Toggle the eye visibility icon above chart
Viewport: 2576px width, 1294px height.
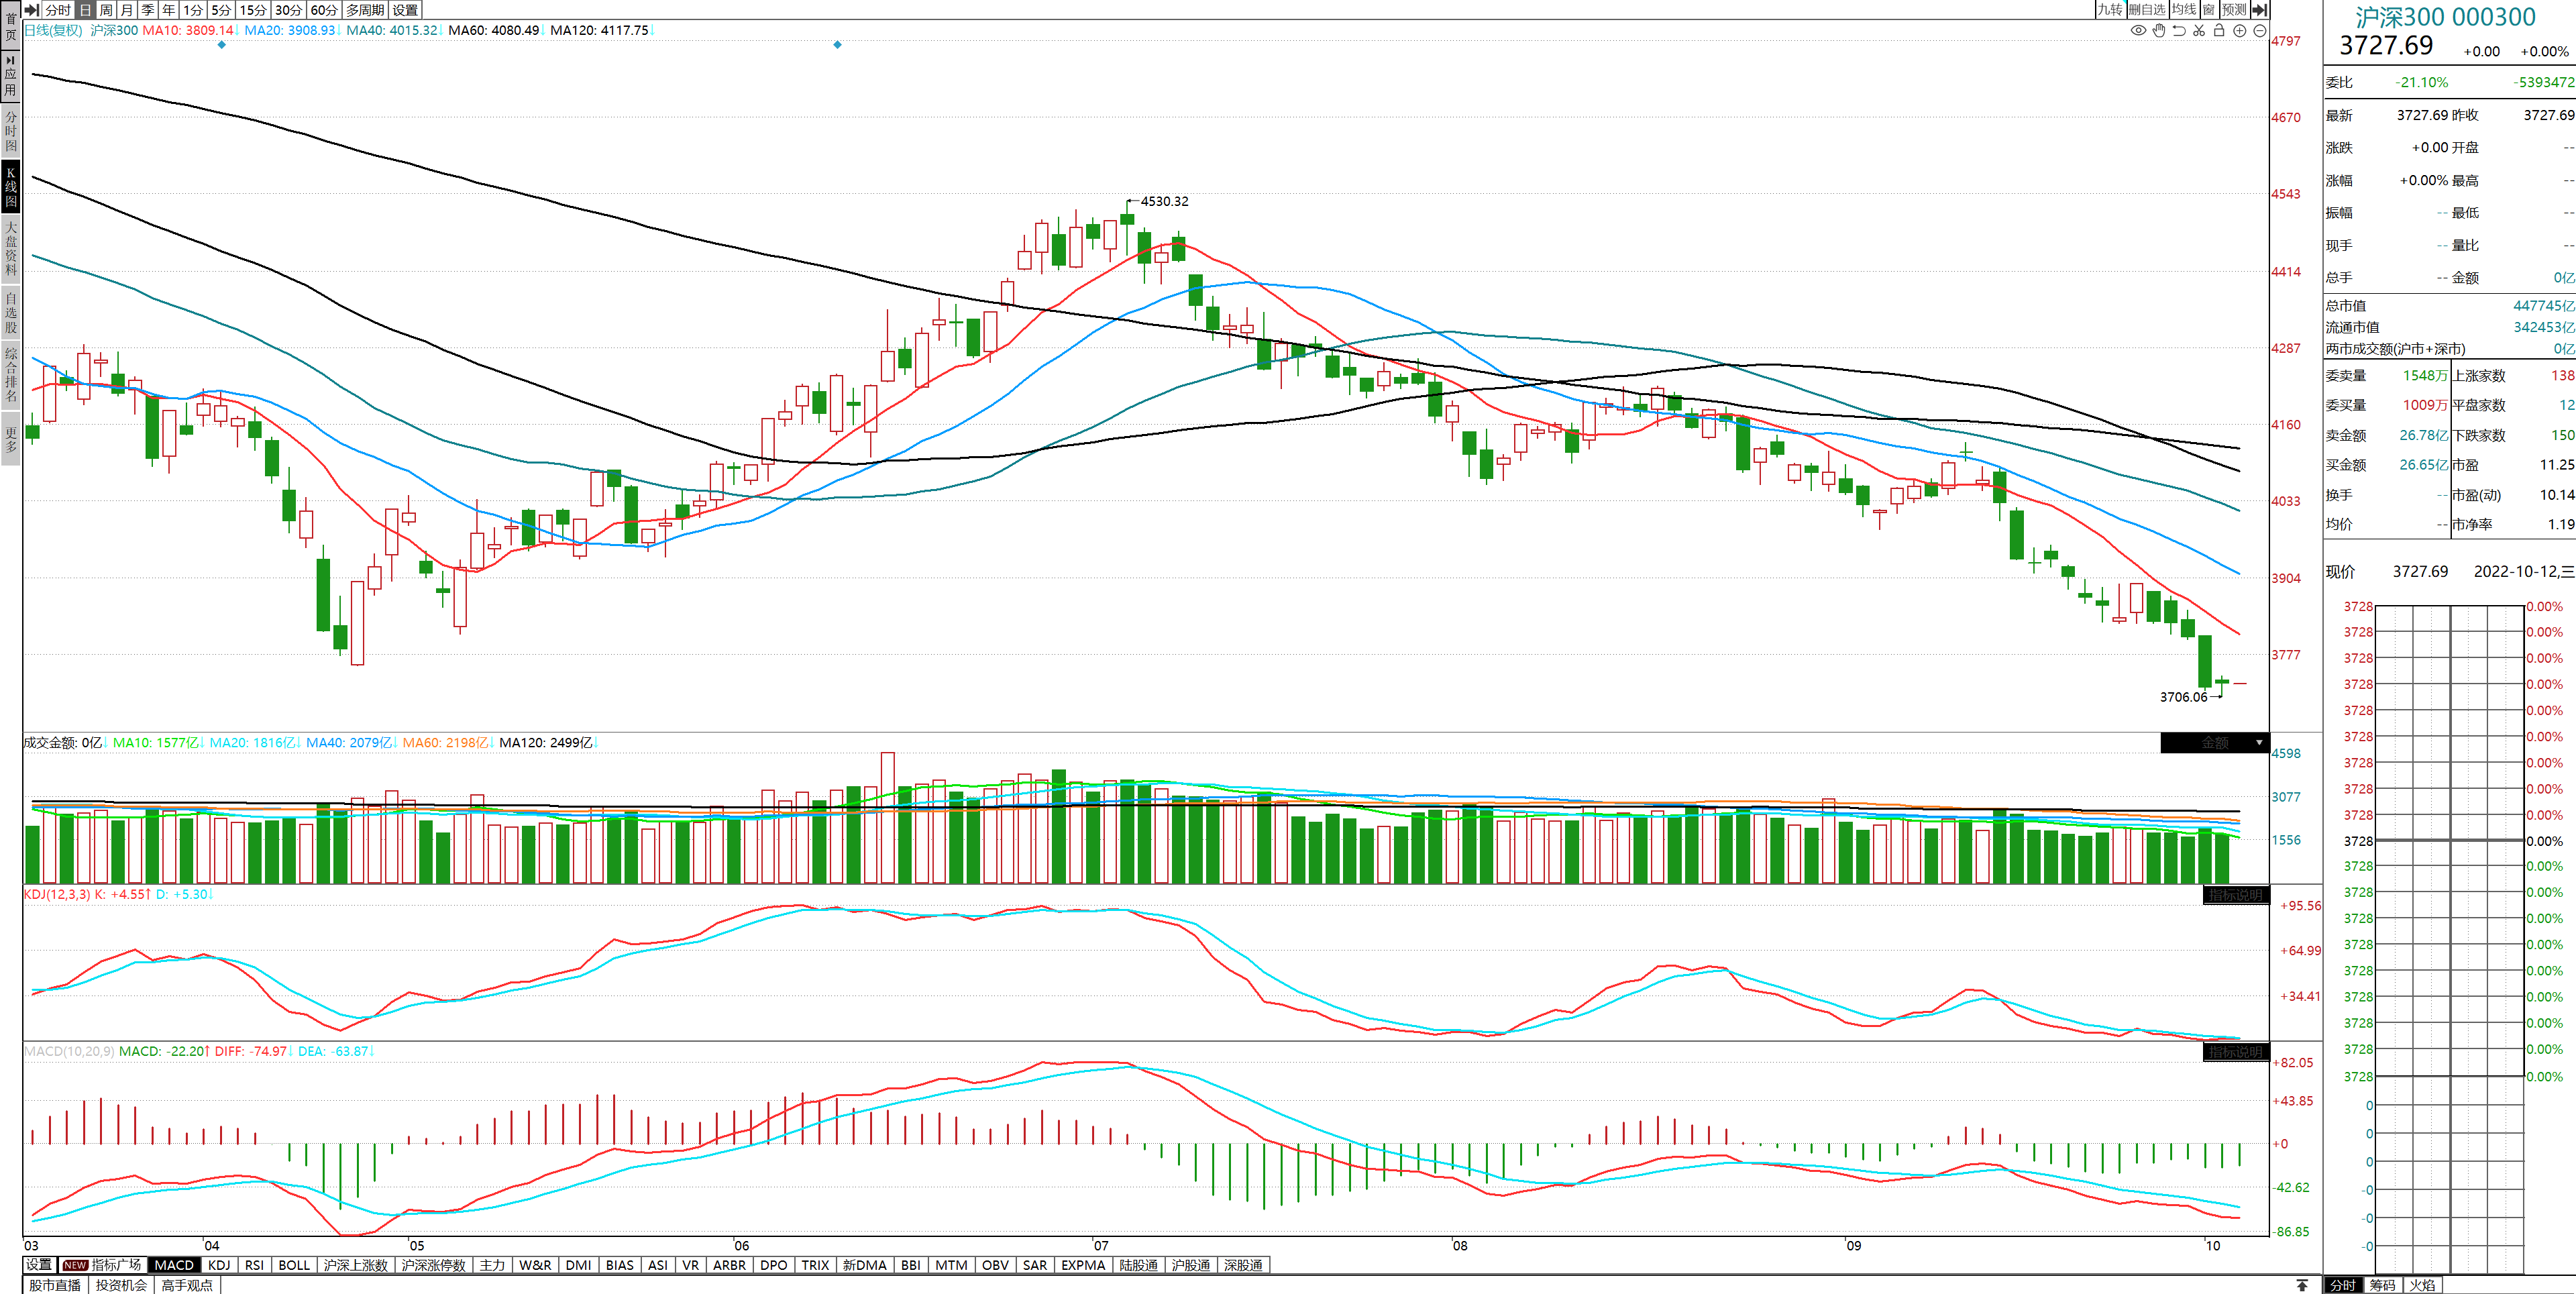[x=2138, y=30]
